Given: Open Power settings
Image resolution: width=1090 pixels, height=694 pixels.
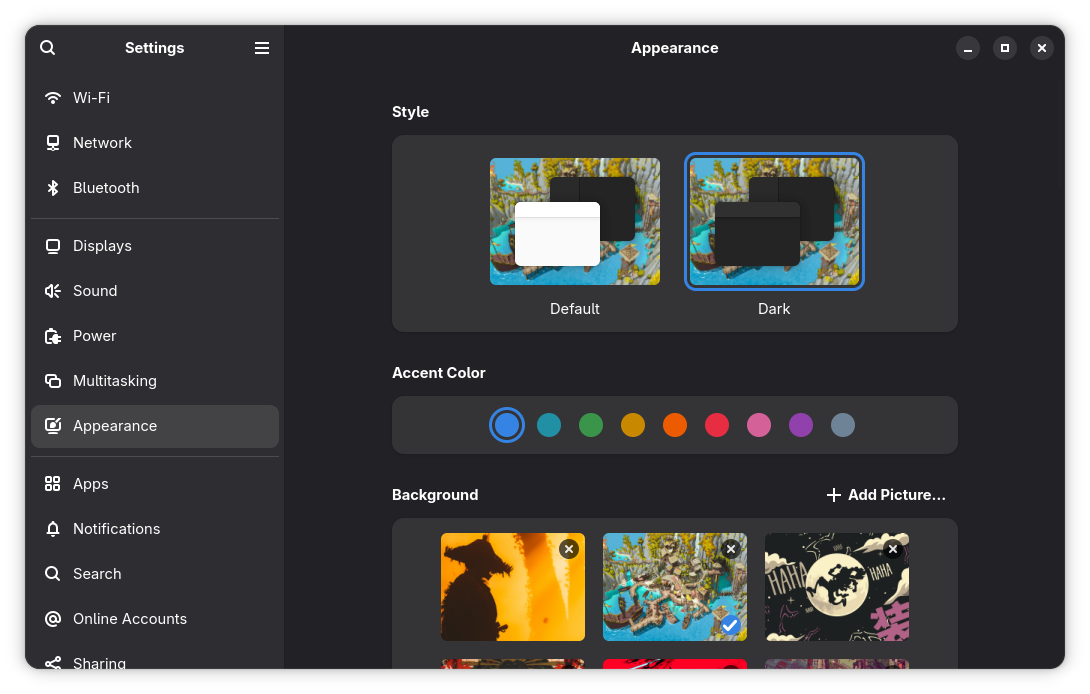Looking at the screenshot, I should coord(155,336).
